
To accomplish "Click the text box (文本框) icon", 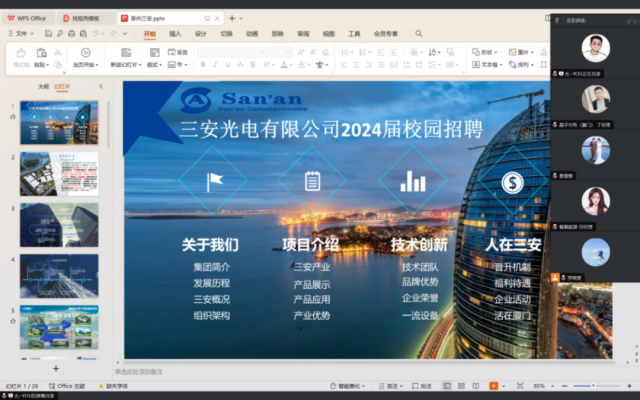I will (489, 64).
